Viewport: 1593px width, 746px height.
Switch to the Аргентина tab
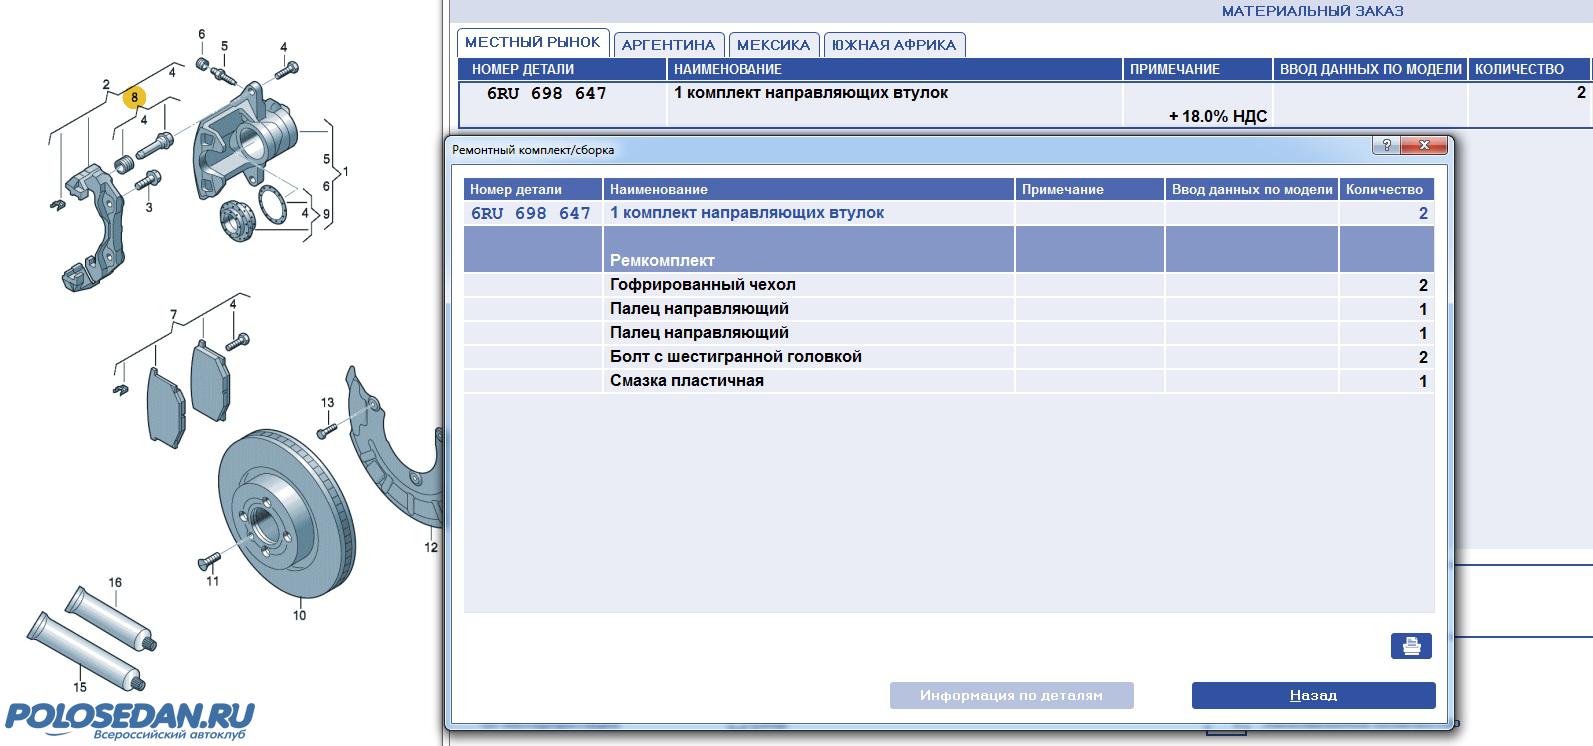pos(668,45)
